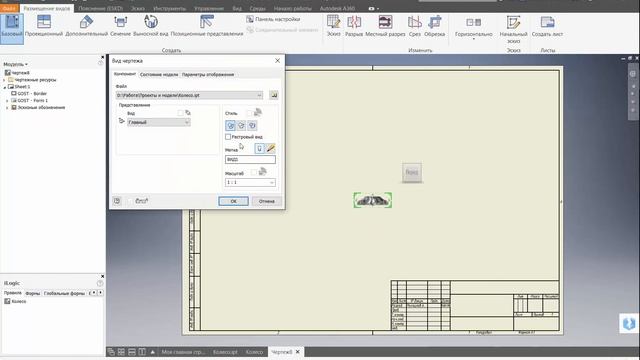The width and height of the screenshot is (640, 360).
Task: Browse for existing file icon
Action: 274,95
